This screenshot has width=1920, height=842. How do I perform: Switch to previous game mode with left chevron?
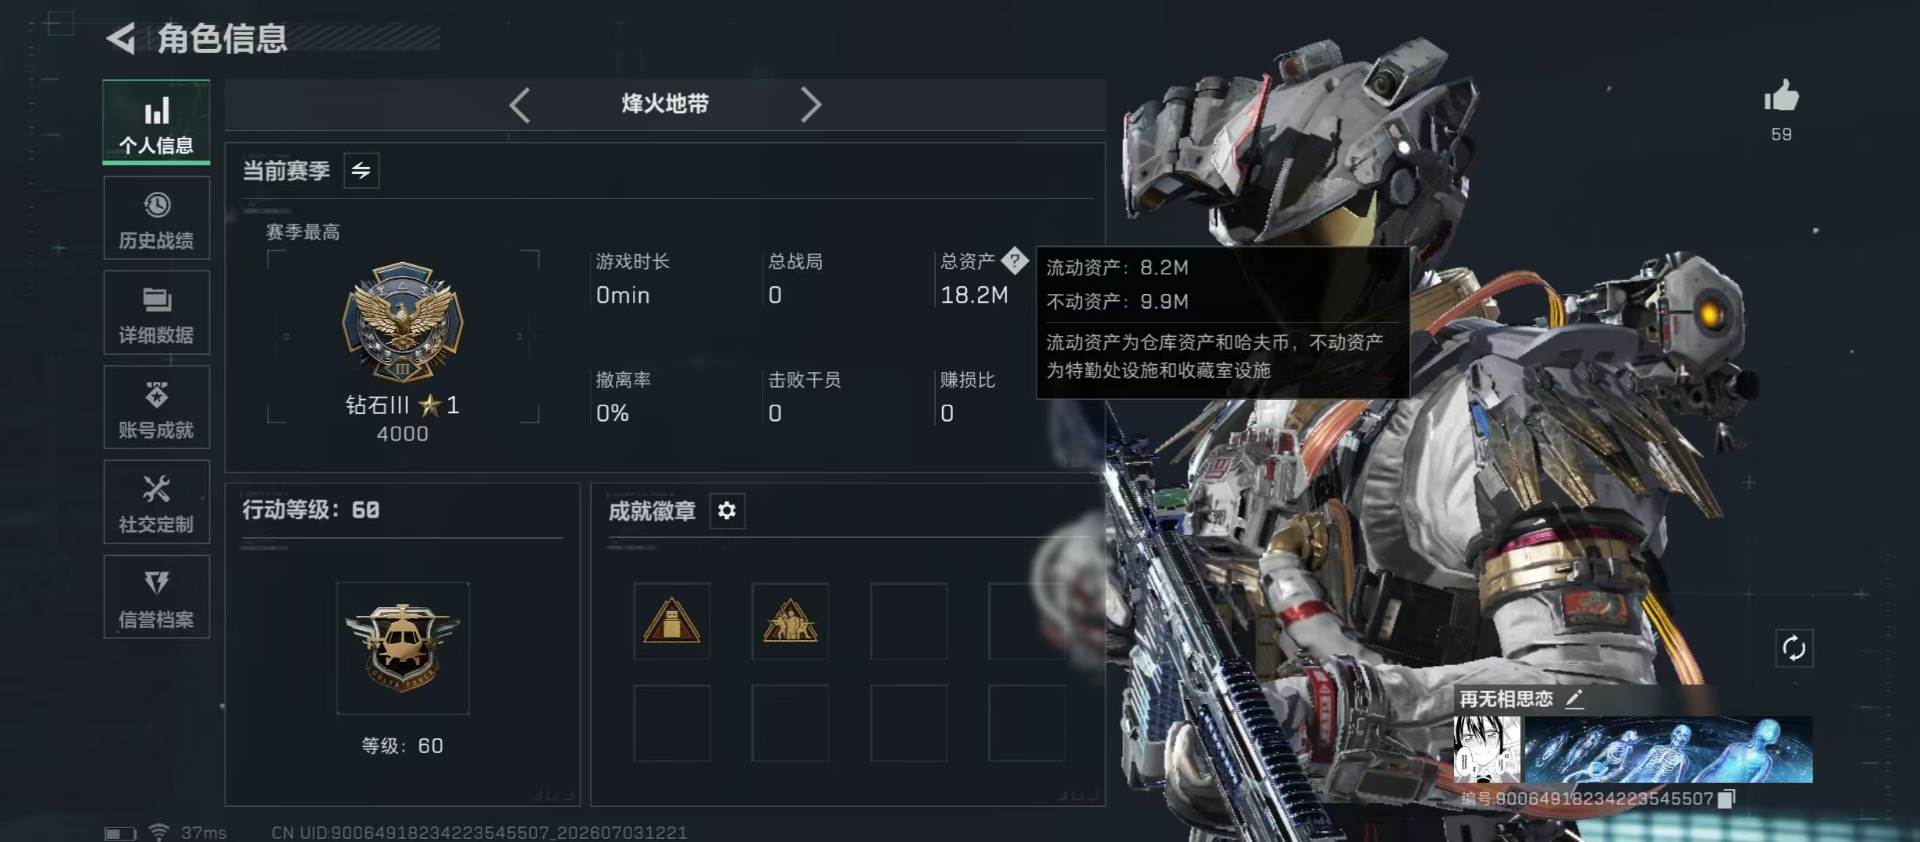[519, 105]
